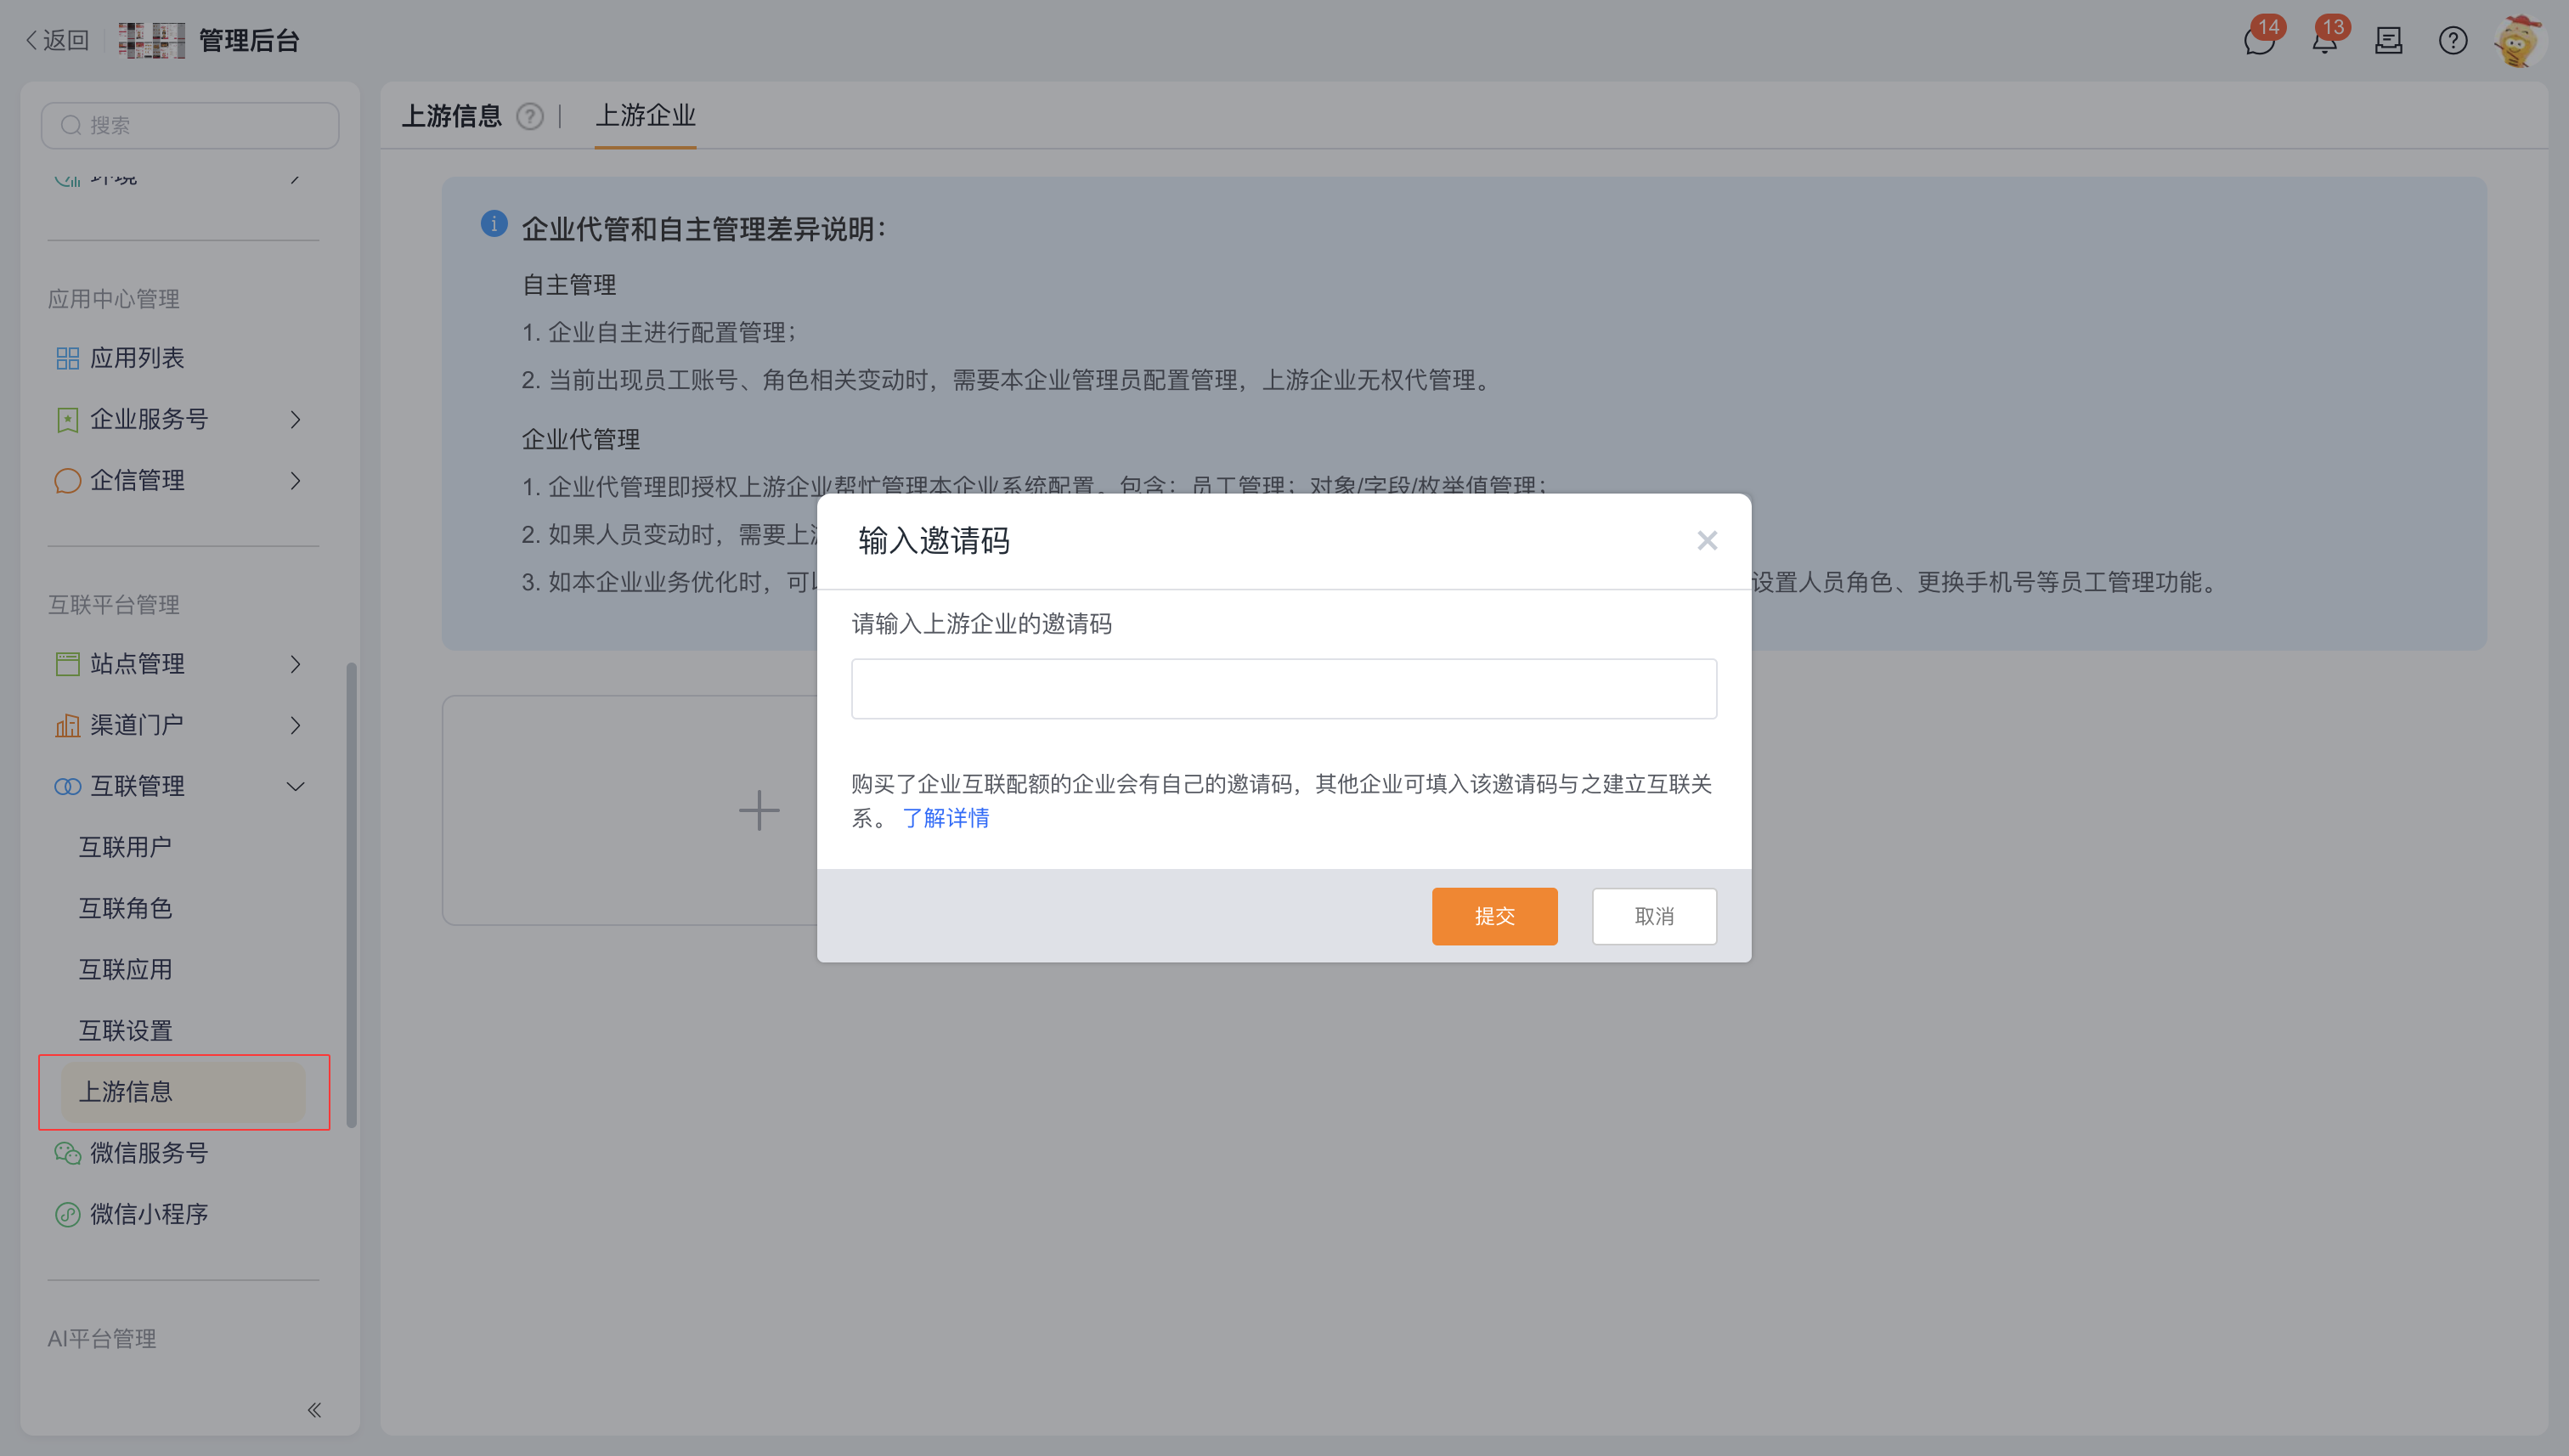The image size is (2569, 1456).
Task: Click the task list icon in the header
Action: [2388, 41]
